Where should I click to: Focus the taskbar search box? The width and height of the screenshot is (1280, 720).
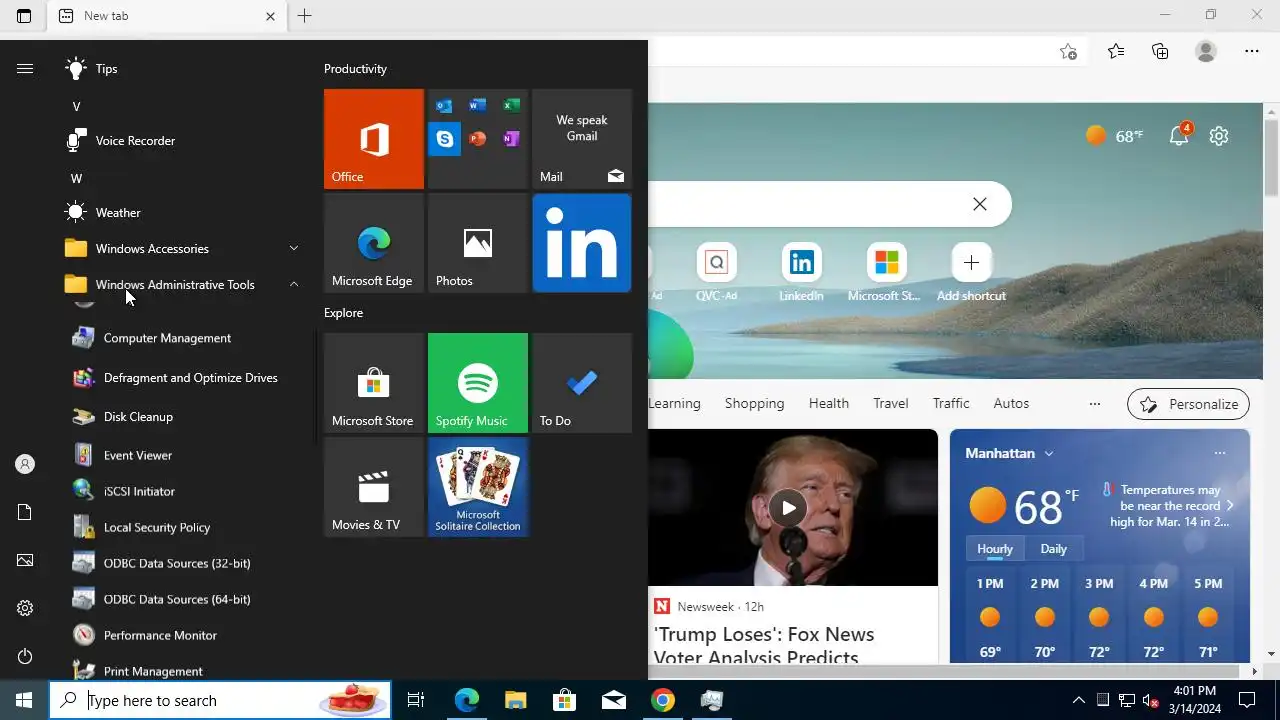click(x=220, y=700)
